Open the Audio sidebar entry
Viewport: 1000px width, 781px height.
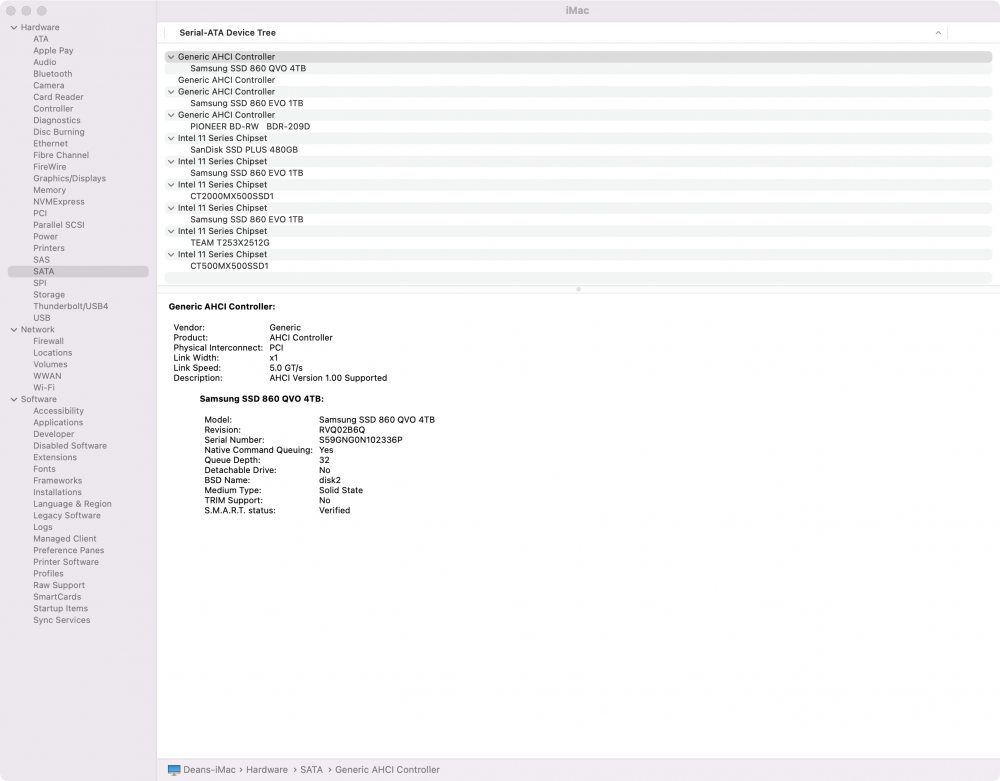[45, 62]
